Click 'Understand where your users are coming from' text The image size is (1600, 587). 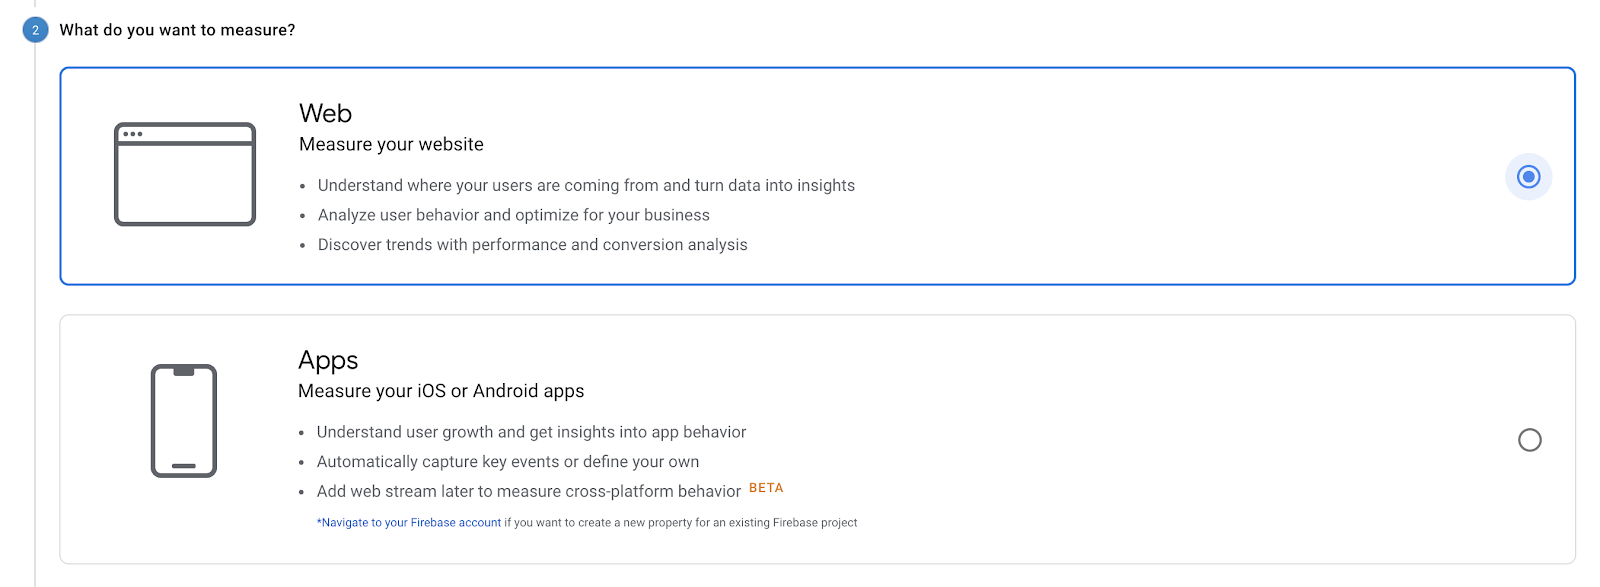[586, 185]
